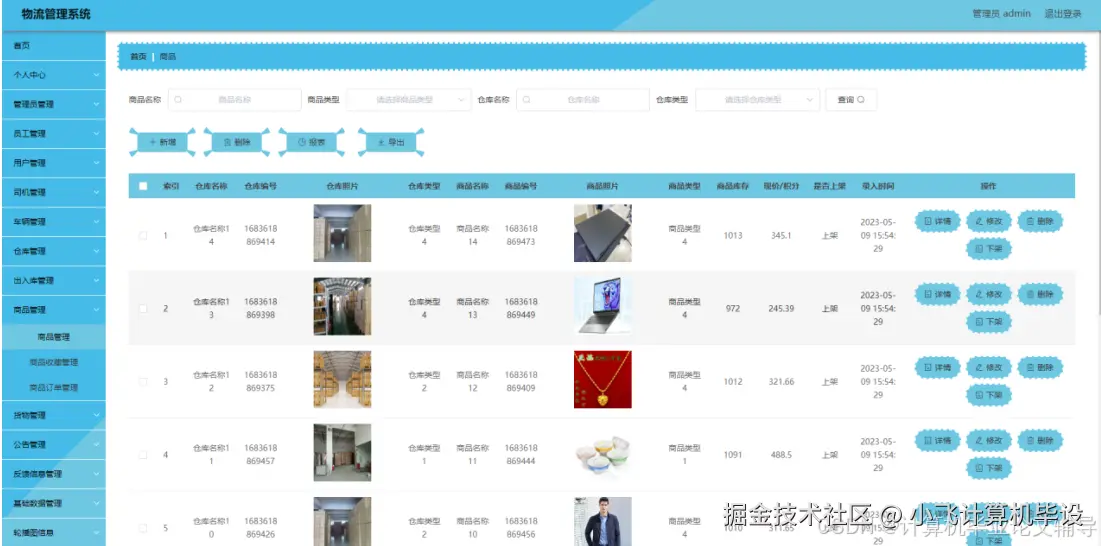Click 下架 icon for 商品名称 11 row
This screenshot has width=1101, height=546.
[979, 468]
